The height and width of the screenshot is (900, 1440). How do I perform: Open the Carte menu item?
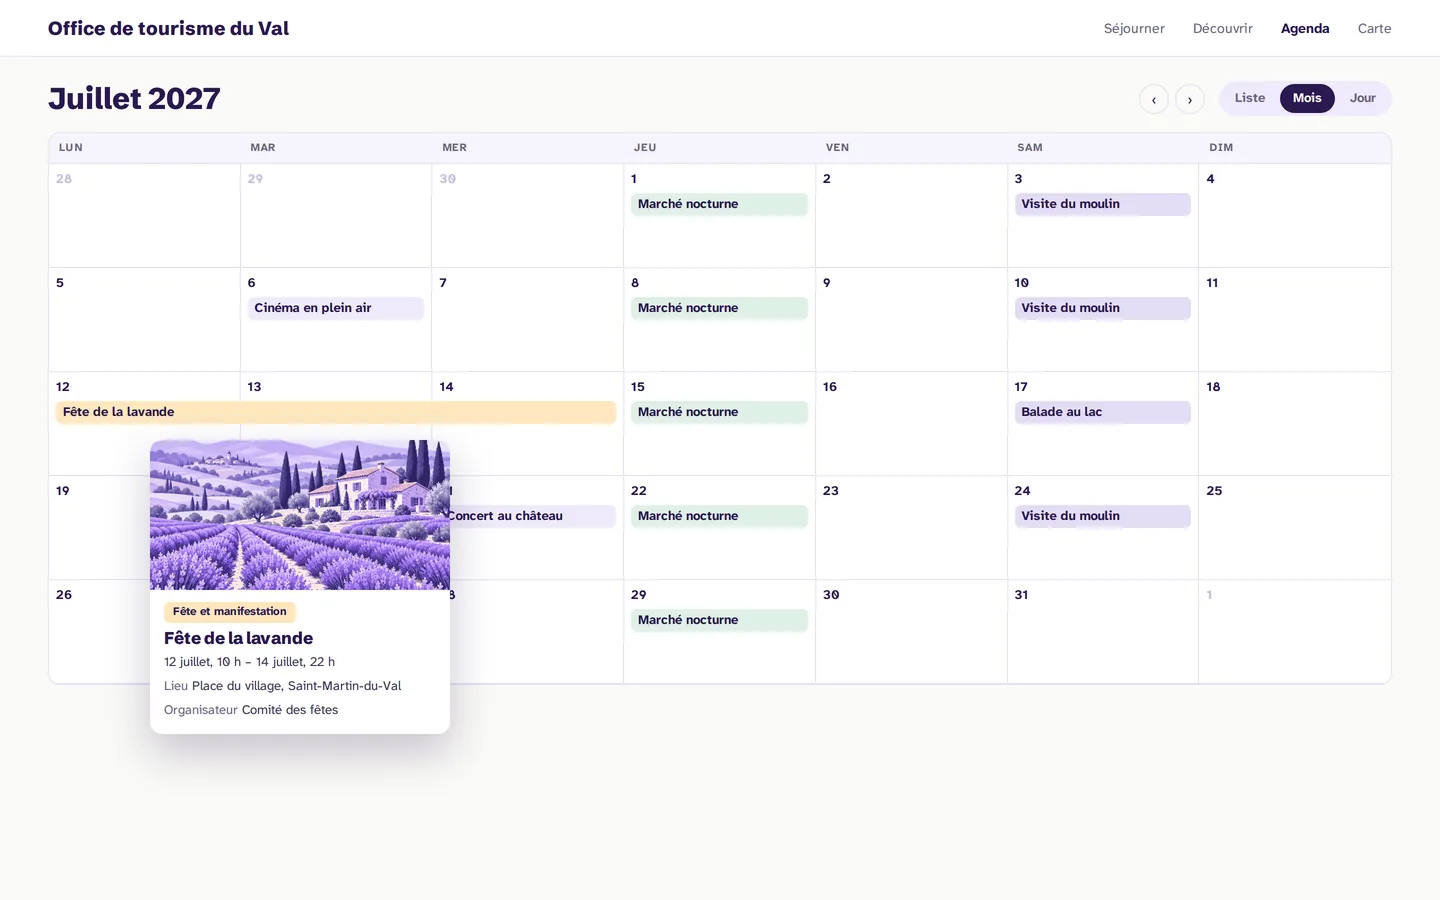[x=1374, y=28]
